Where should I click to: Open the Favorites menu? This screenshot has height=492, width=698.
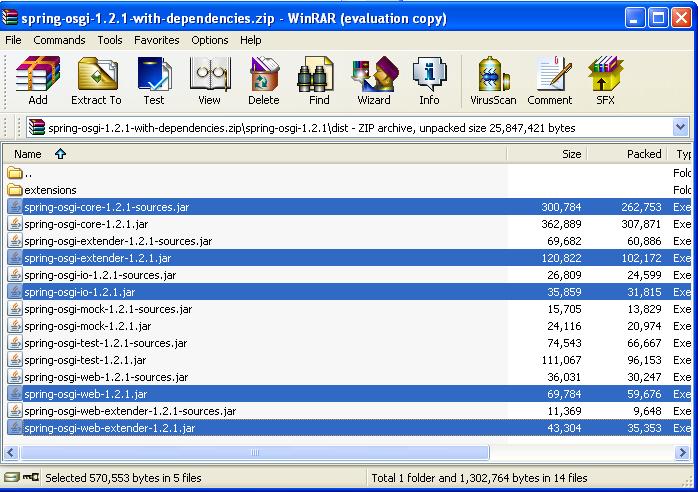coord(157,40)
